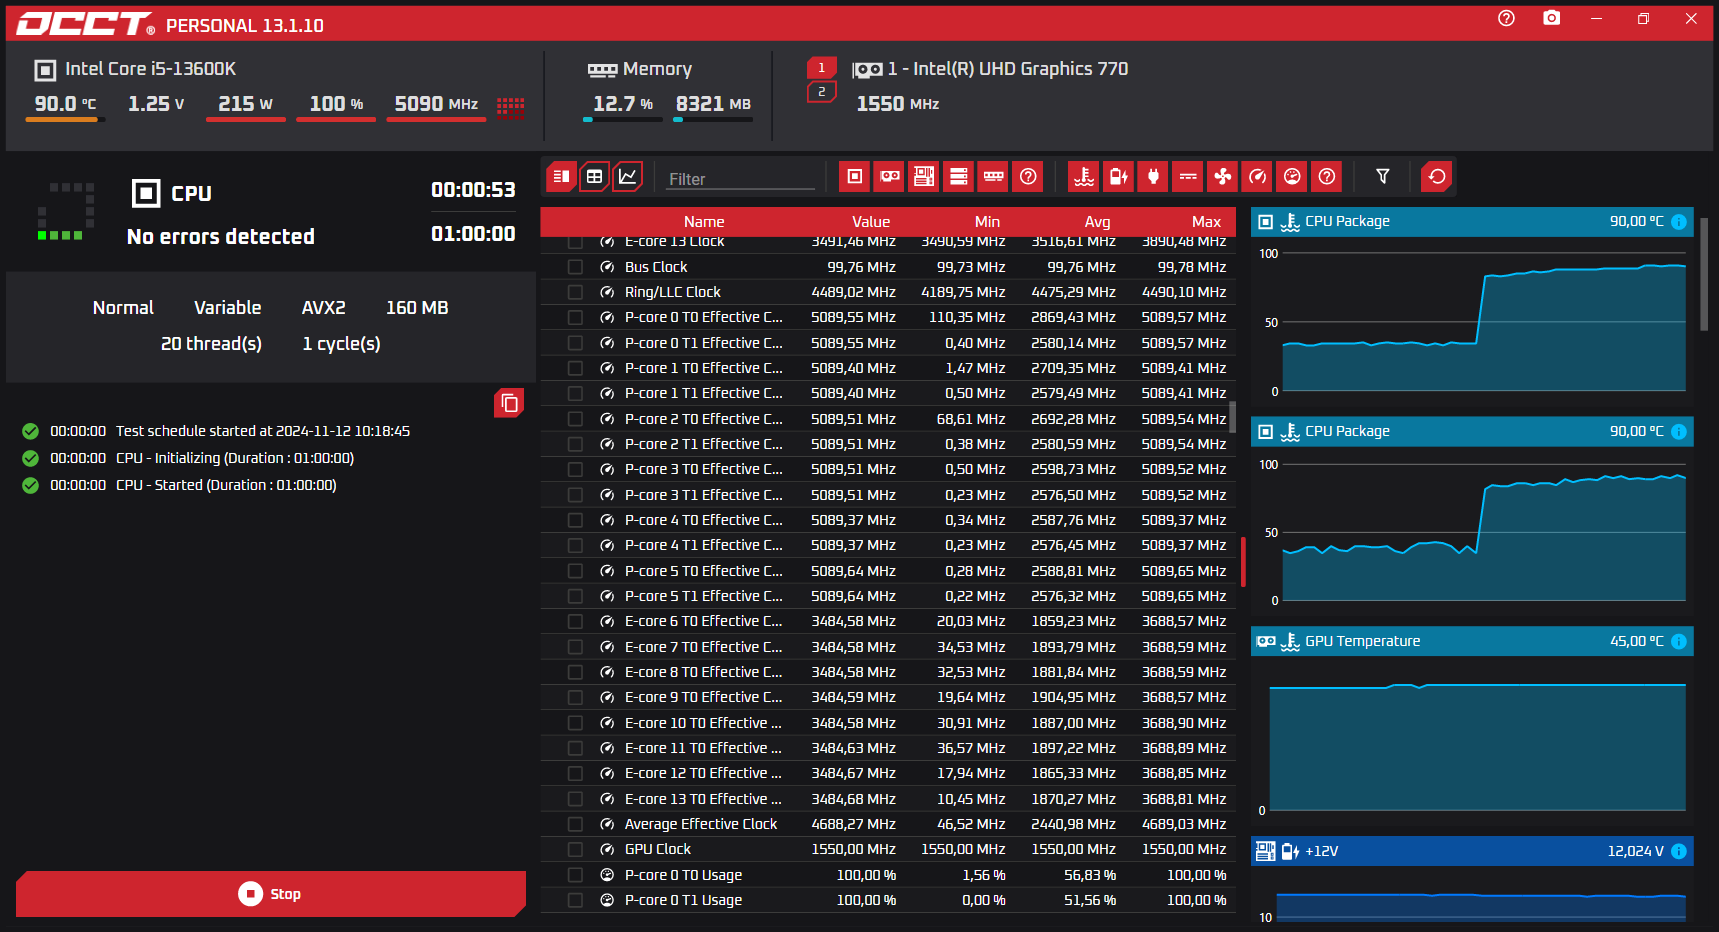This screenshot has width=1719, height=932.
Task: Click the "160 MB" memory setting text
Action: tap(417, 308)
